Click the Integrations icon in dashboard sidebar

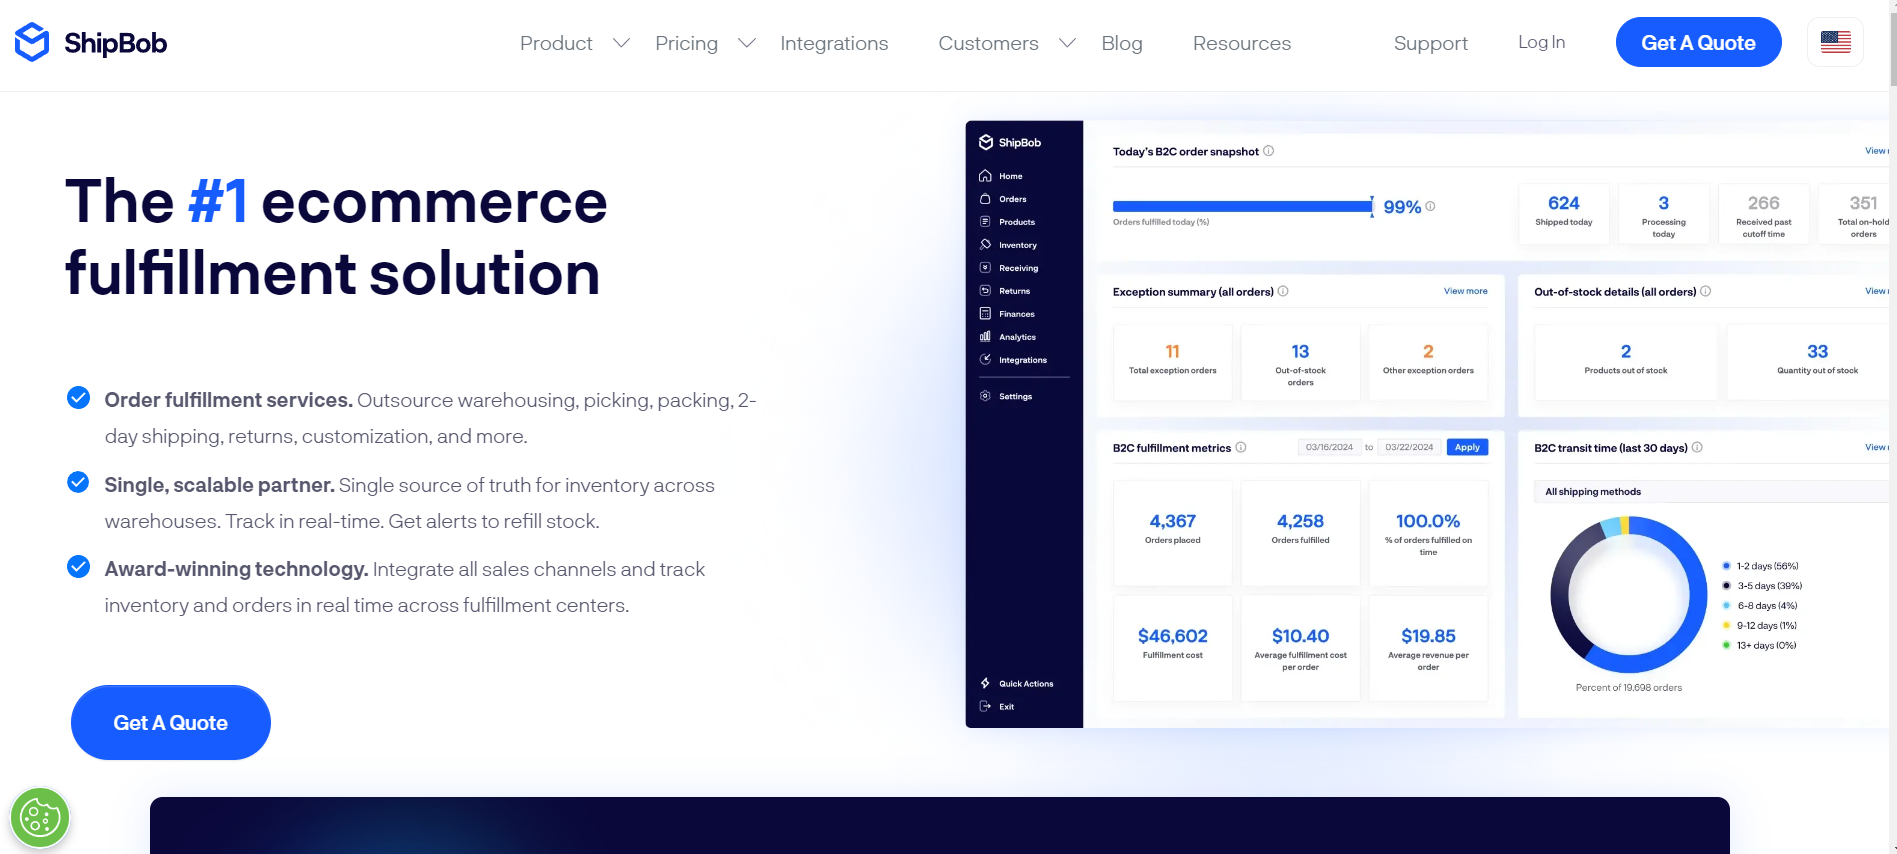[985, 360]
